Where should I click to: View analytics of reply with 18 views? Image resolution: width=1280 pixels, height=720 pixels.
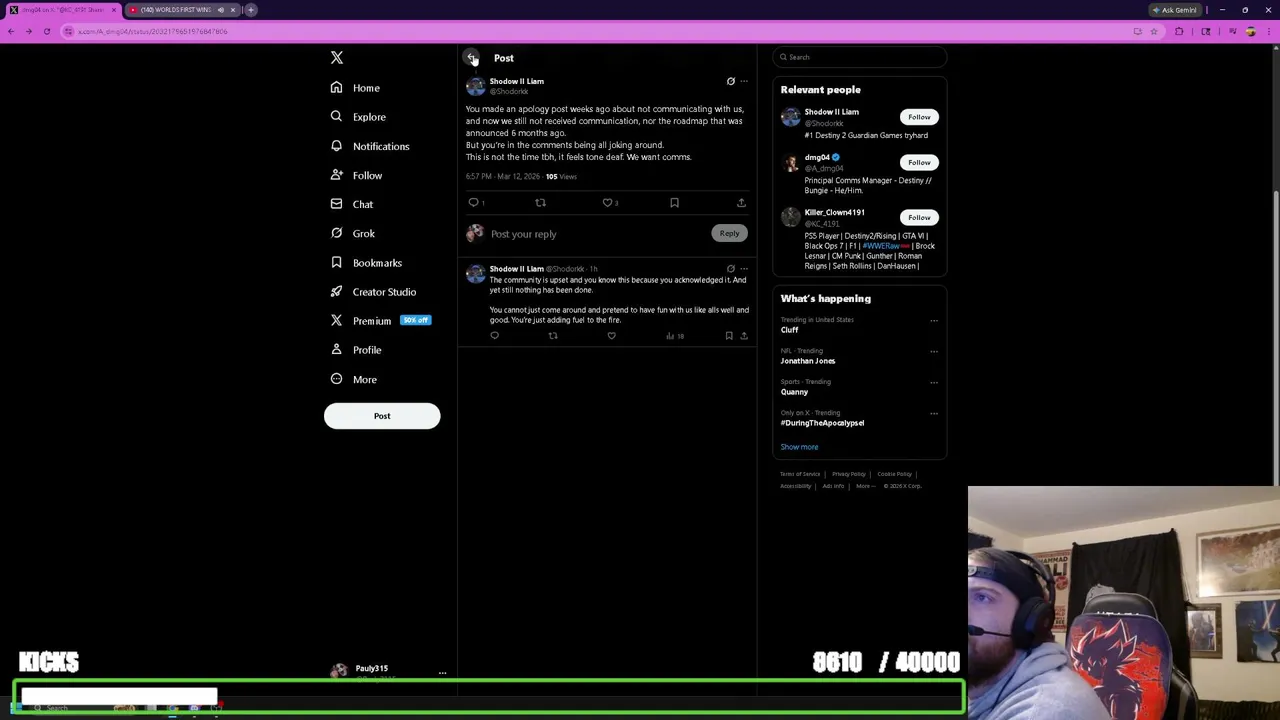pos(675,336)
